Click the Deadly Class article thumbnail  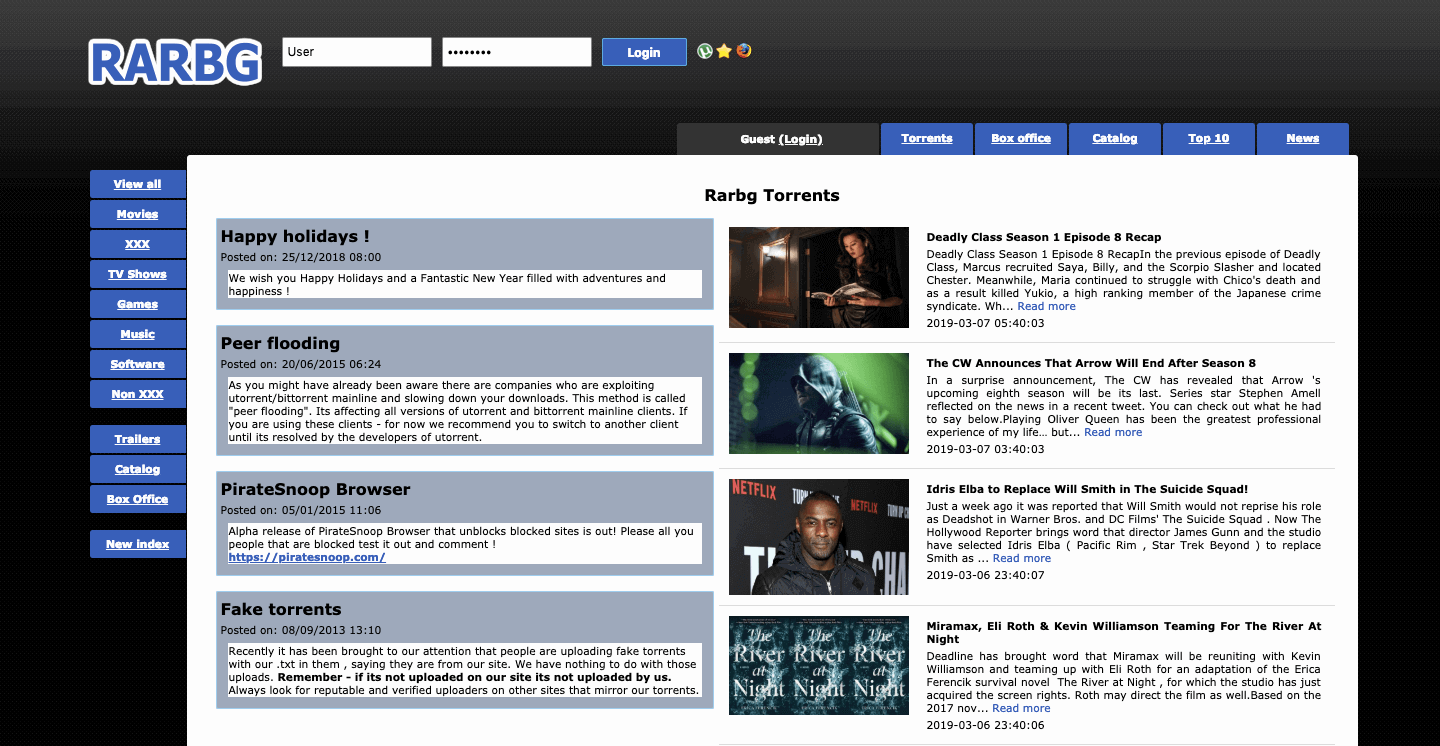(819, 277)
